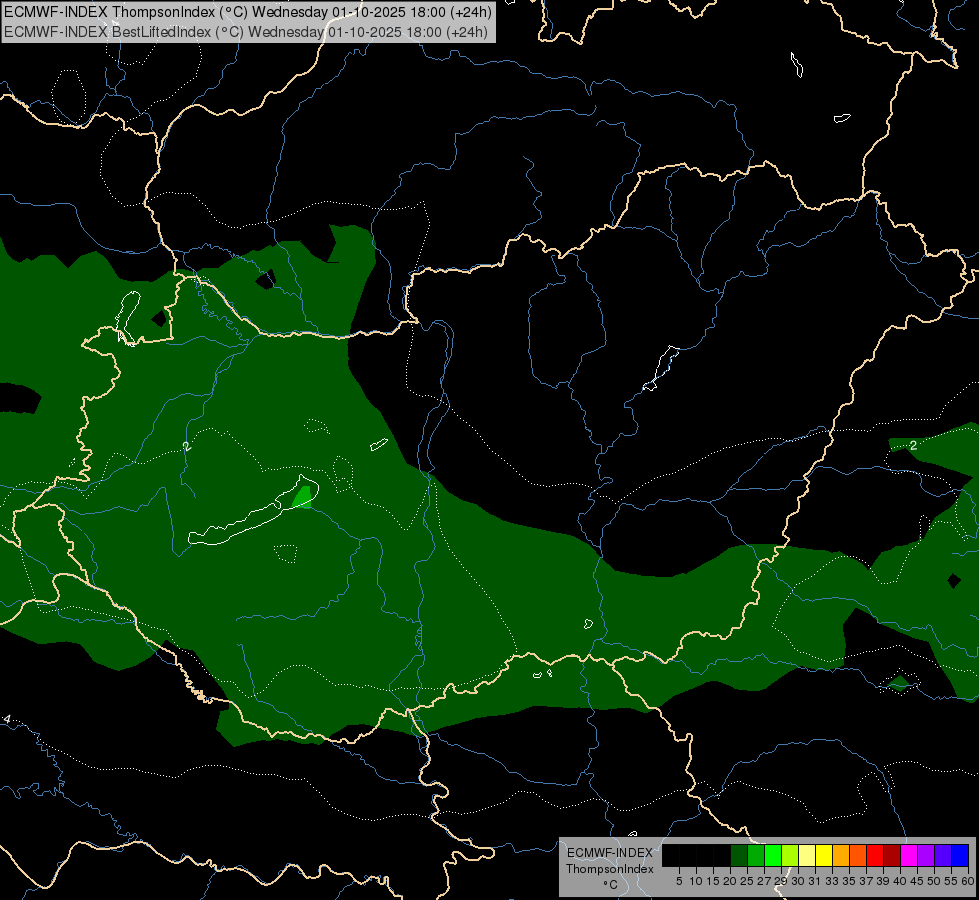
Task: Click the legend tick label 39
Action: click(x=883, y=881)
